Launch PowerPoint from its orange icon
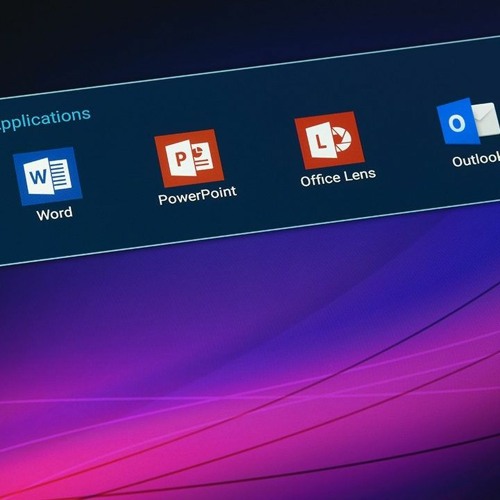500x500 pixels. [x=189, y=158]
